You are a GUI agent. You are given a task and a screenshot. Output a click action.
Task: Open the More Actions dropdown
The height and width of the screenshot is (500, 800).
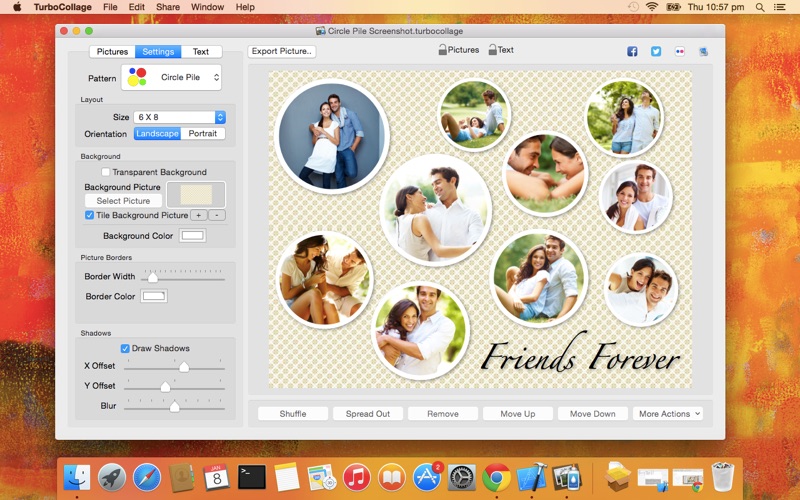click(668, 414)
